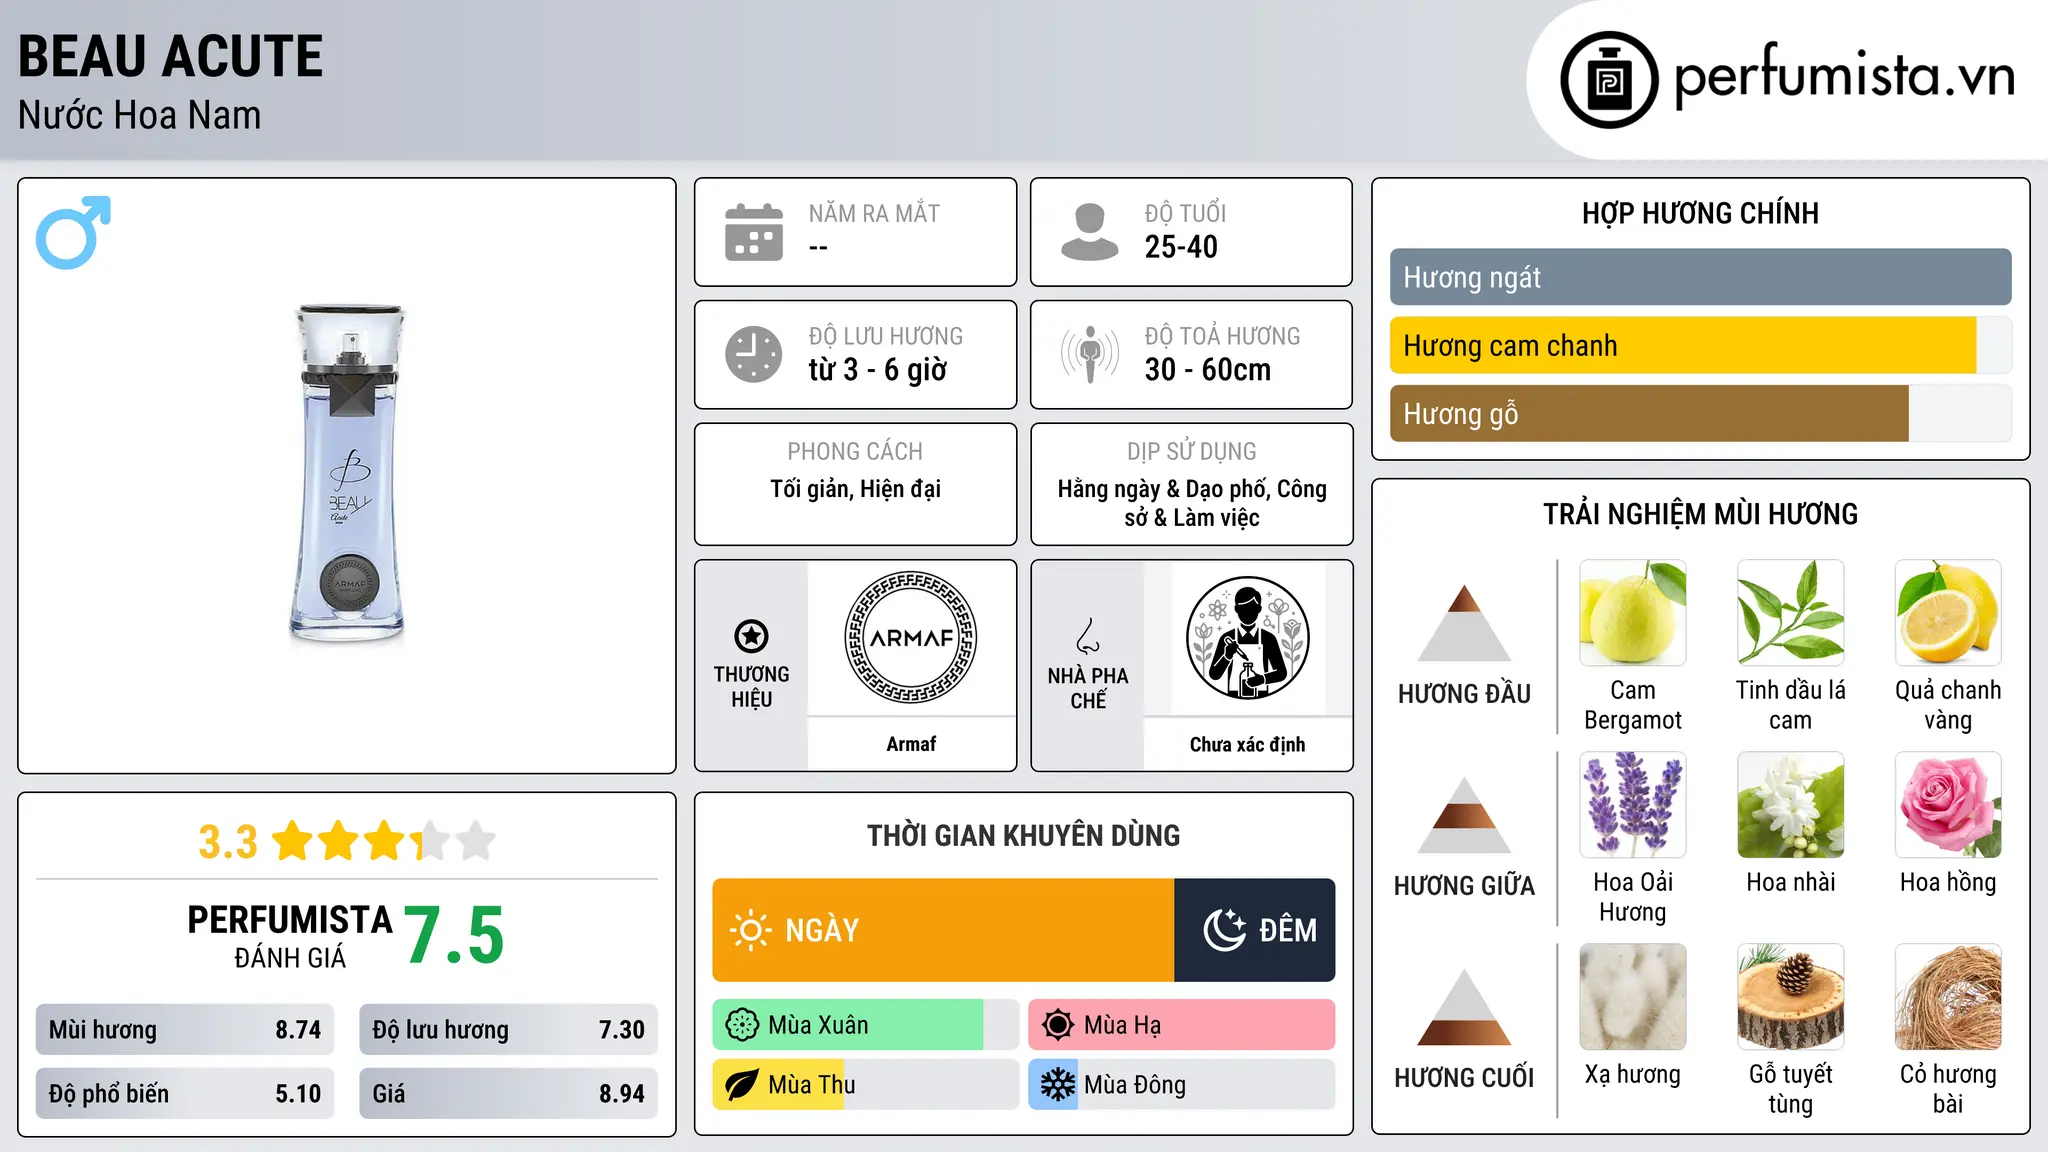Open the Hoa nhài jasmine image
The height and width of the screenshot is (1152, 2048).
pos(1790,804)
